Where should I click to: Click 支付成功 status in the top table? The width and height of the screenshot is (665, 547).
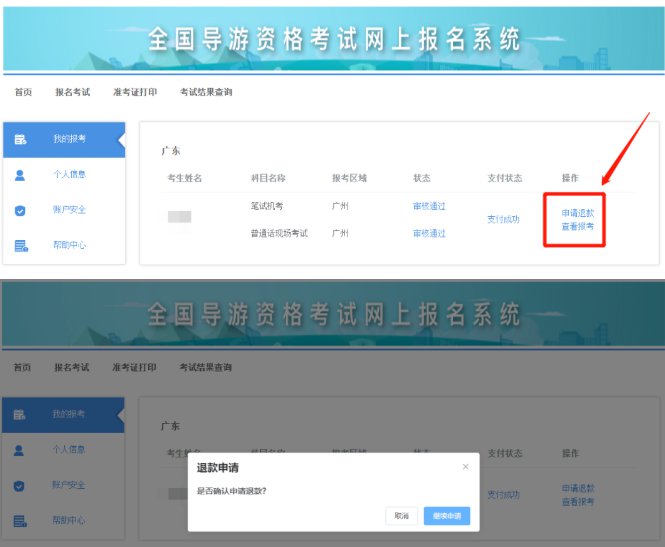tap(504, 219)
